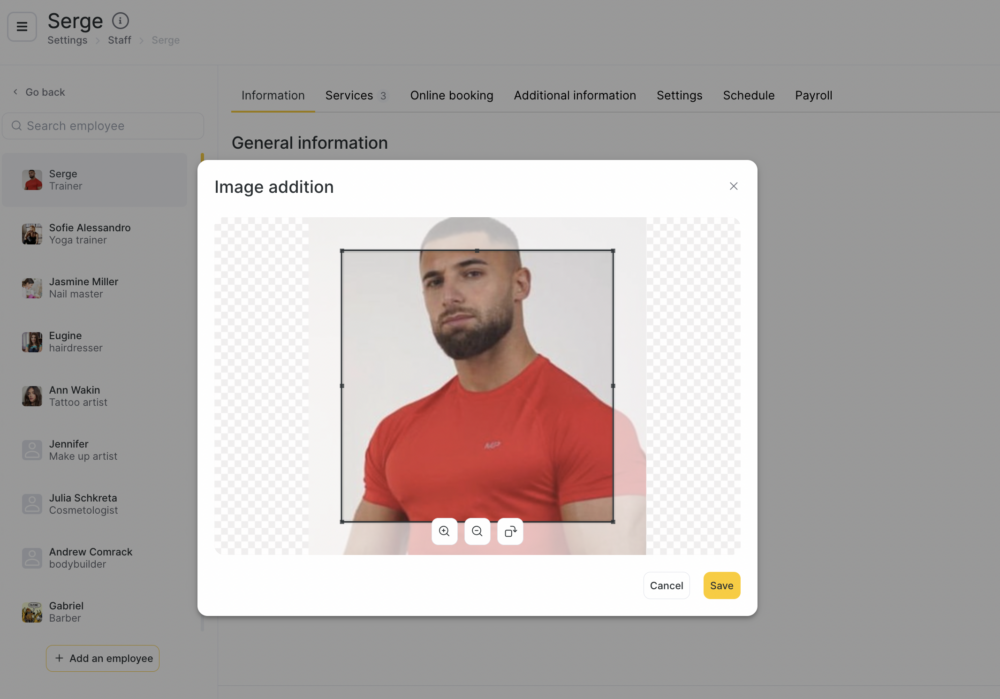Click the Go back arrow
Screen dimensions: 1000x699
(x=15, y=92)
